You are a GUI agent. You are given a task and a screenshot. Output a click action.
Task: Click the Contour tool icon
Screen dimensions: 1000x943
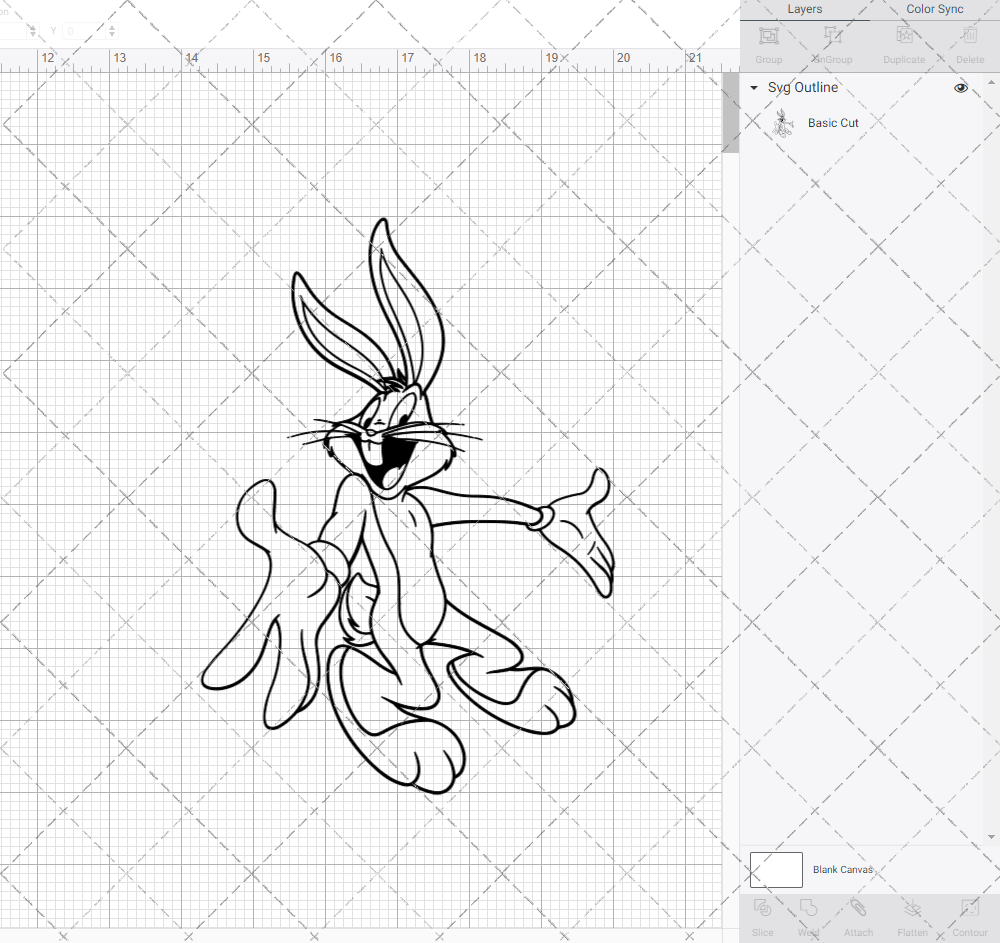pos(969,908)
